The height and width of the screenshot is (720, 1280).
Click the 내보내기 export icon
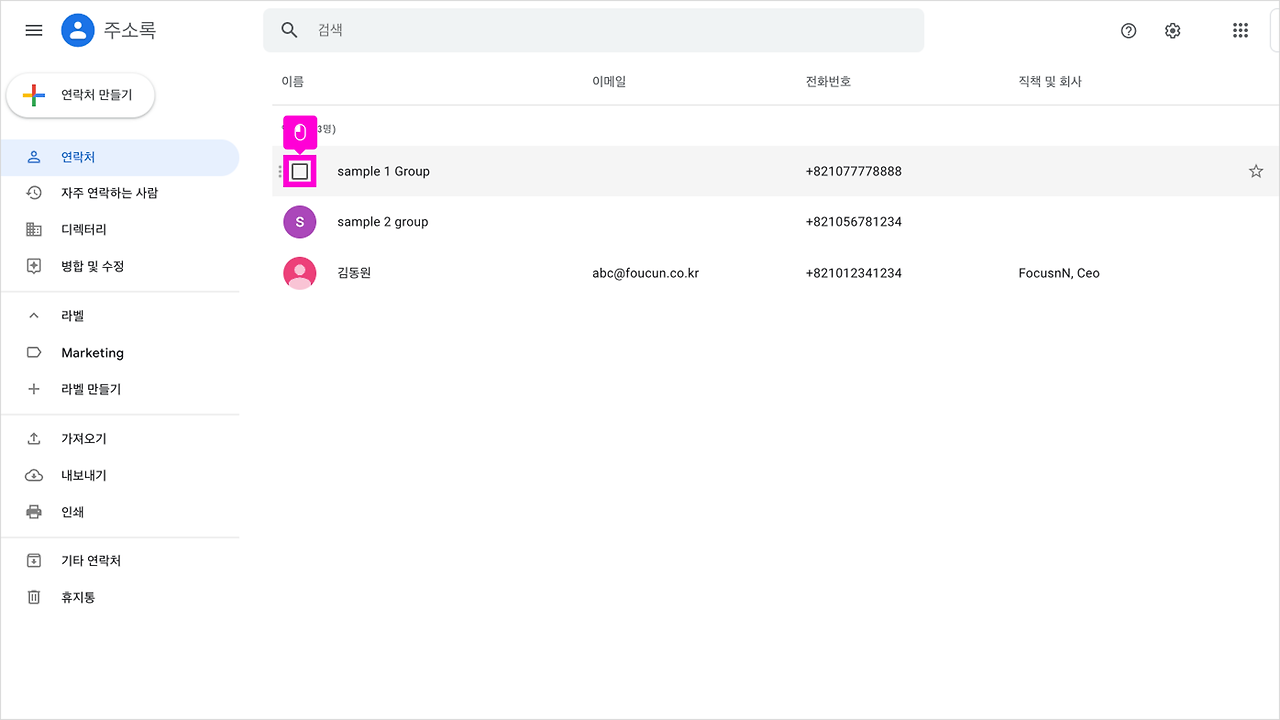(x=33, y=474)
